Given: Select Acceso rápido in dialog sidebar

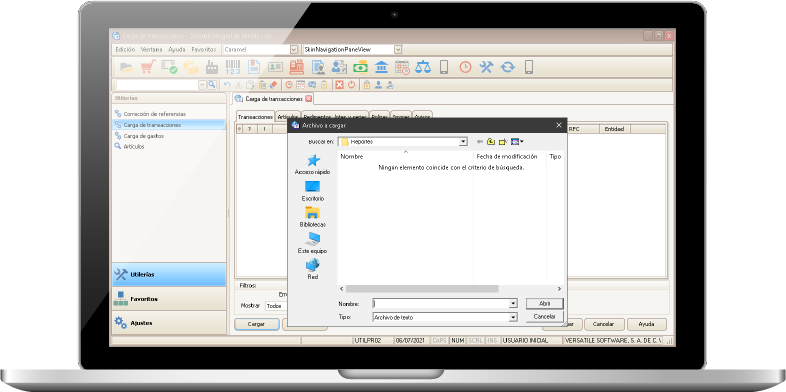Looking at the screenshot, I should pyautogui.click(x=312, y=164).
